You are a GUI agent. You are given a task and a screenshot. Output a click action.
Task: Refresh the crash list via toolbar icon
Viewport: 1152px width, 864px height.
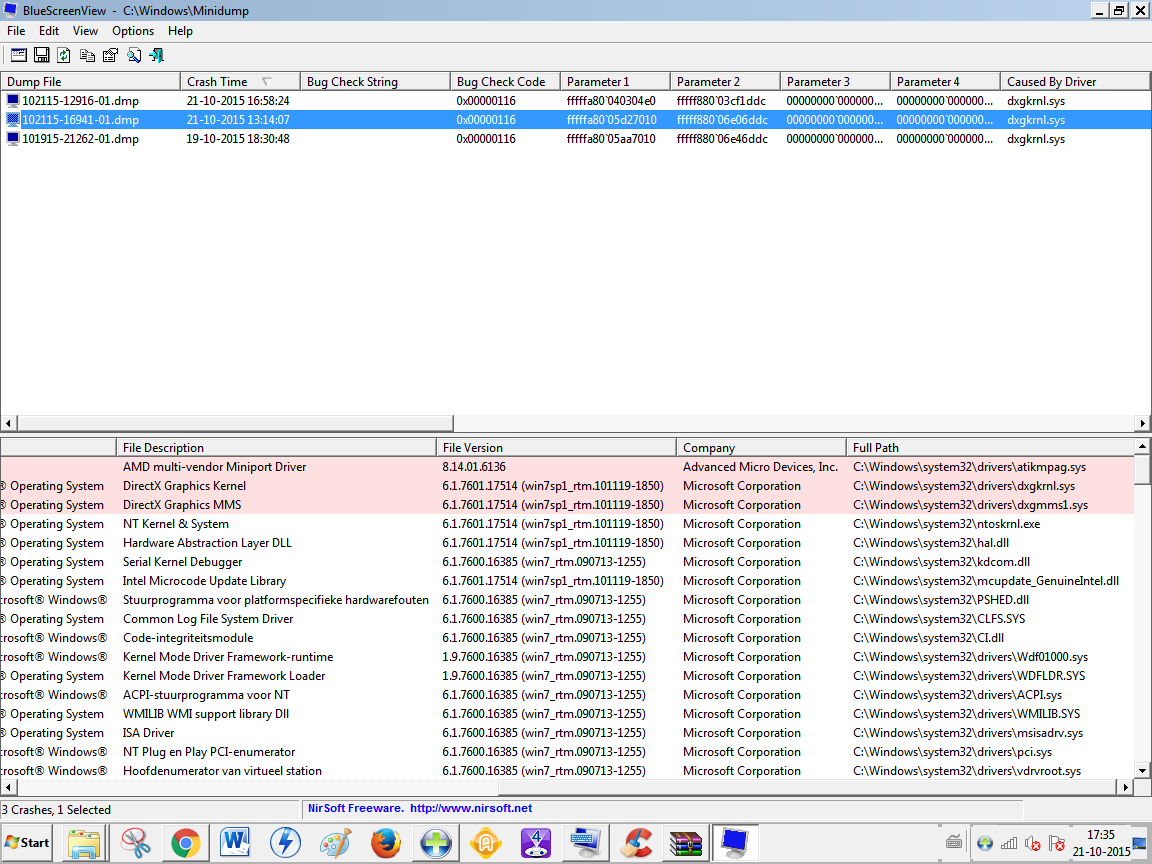click(x=64, y=55)
